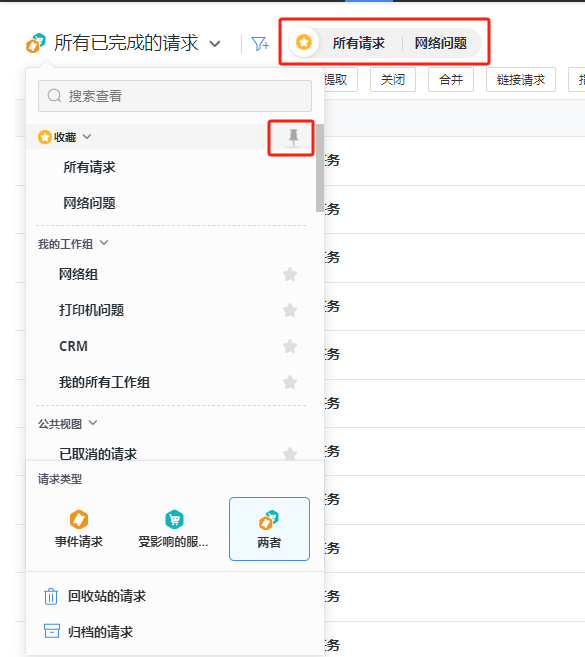The image size is (585, 657).
Task: Open the 所有已完成的请求 view dropdown
Action: [x=215, y=44]
